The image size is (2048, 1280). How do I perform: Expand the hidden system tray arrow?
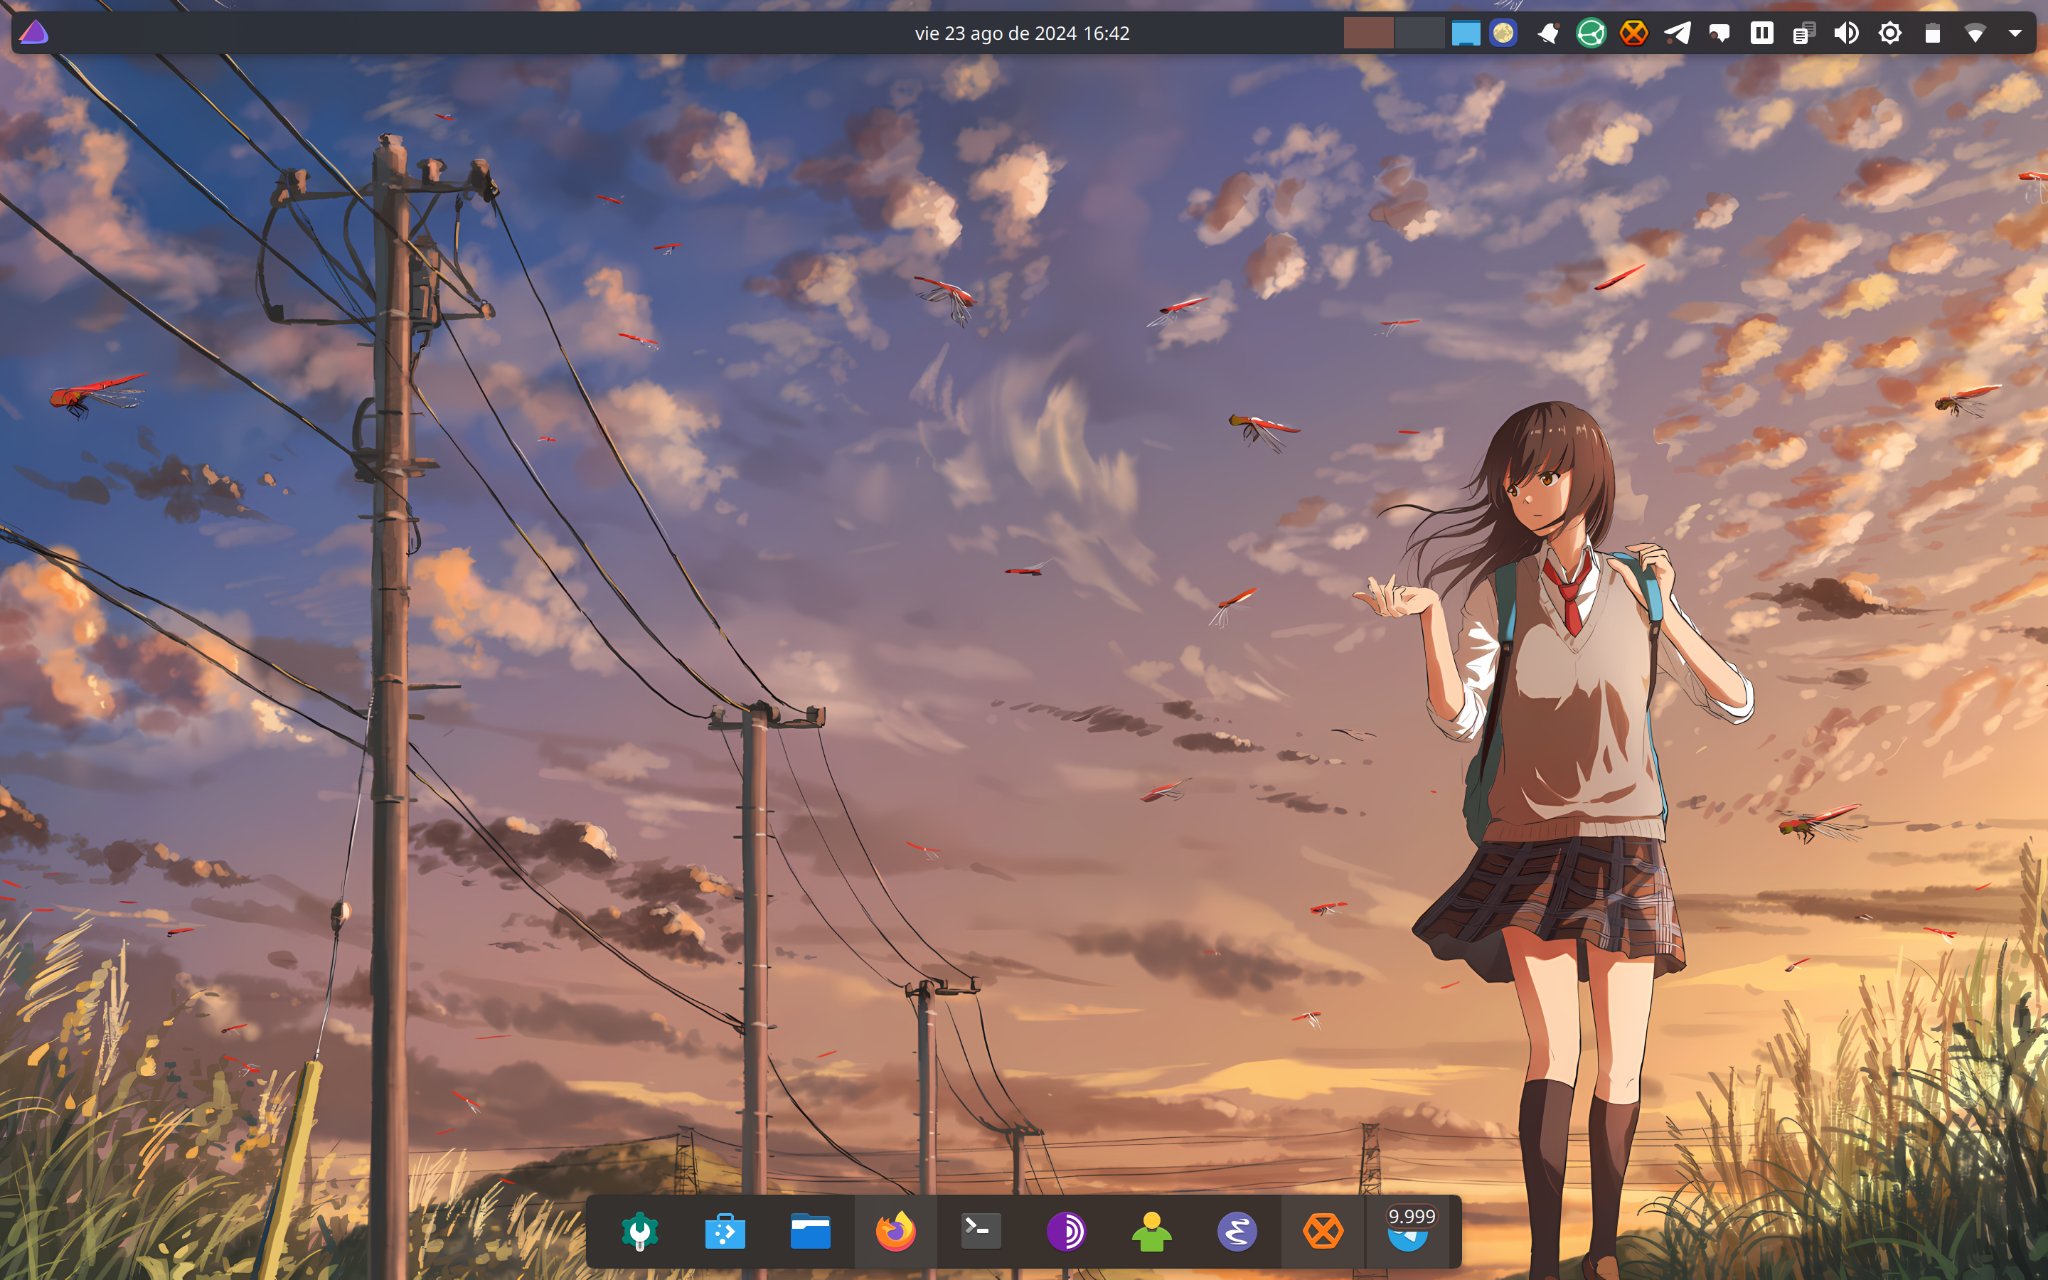click(2015, 33)
